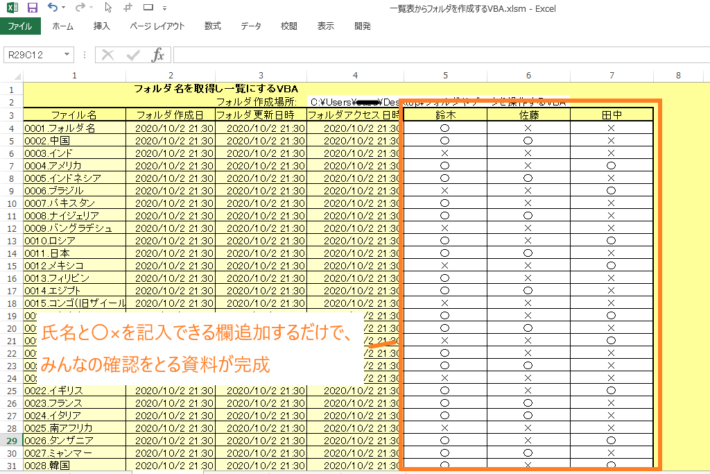Select cell 0014.エジプト
This screenshot has width=710, height=474.
[x=74, y=291]
